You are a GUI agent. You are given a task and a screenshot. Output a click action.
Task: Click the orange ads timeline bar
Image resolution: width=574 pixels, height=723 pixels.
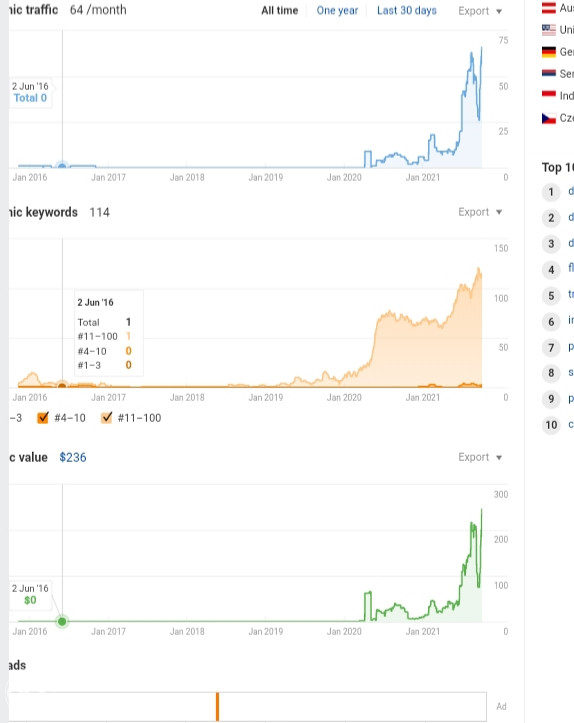(217, 706)
